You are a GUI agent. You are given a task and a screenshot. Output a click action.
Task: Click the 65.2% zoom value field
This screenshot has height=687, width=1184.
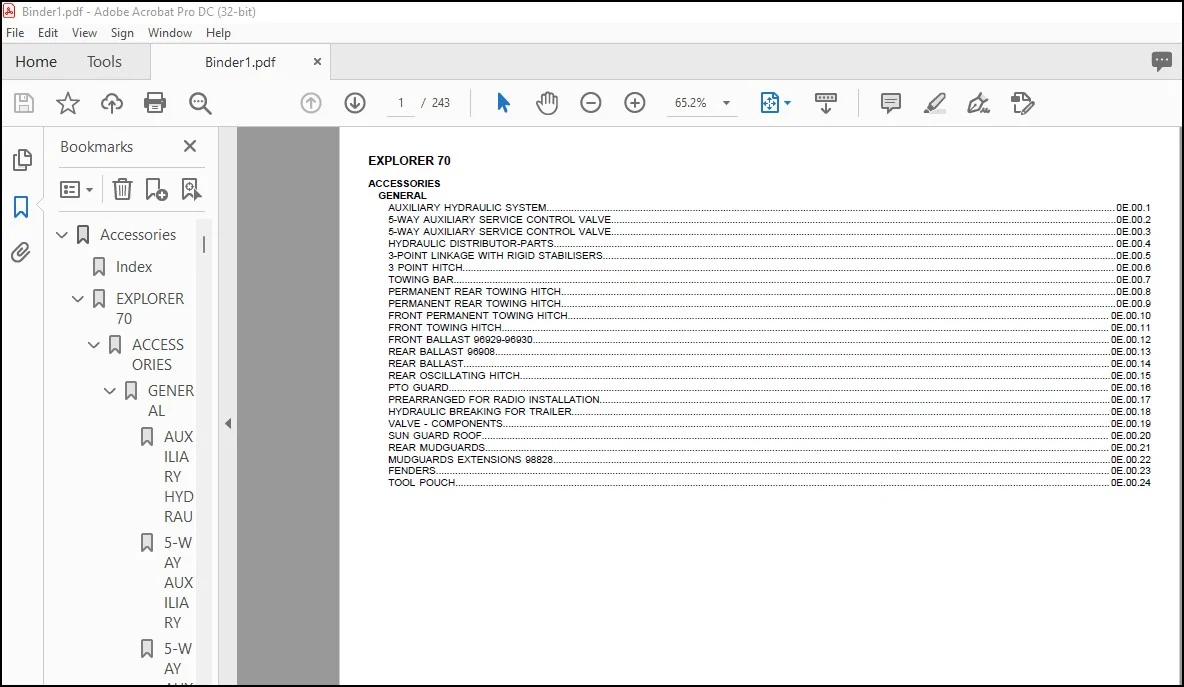coord(691,103)
